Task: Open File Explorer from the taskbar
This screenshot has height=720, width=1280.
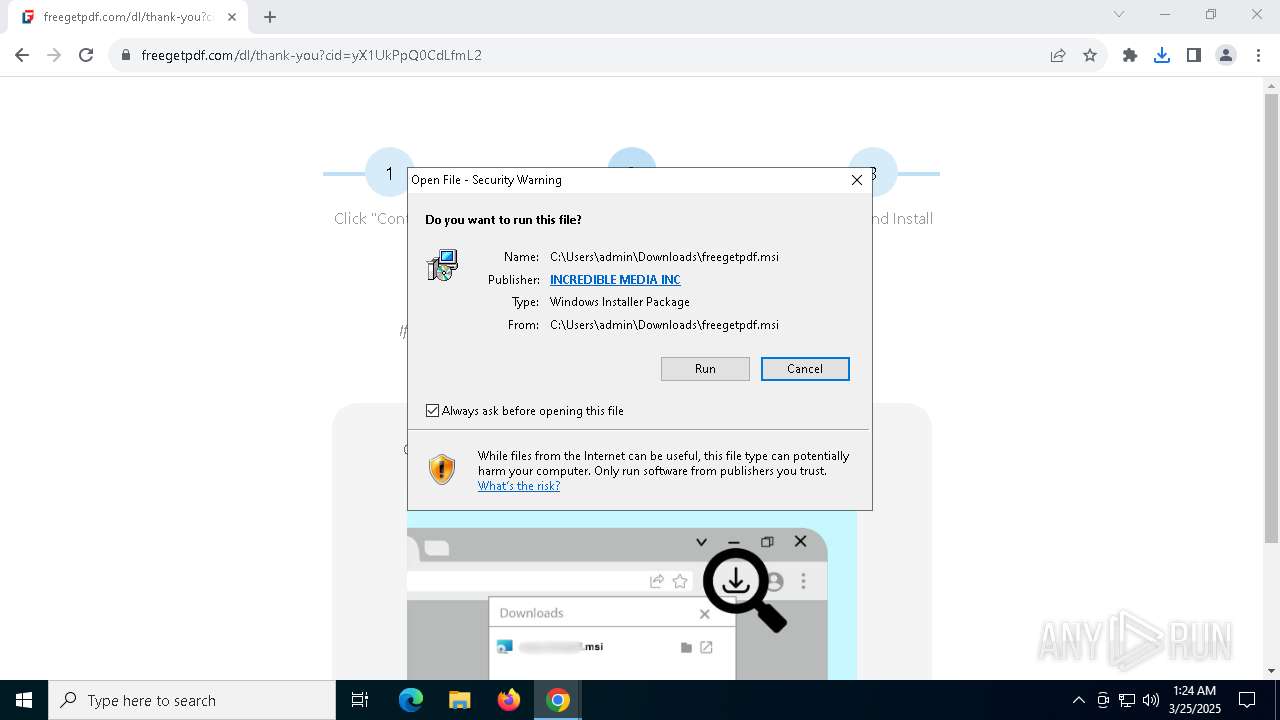Action: click(x=460, y=700)
